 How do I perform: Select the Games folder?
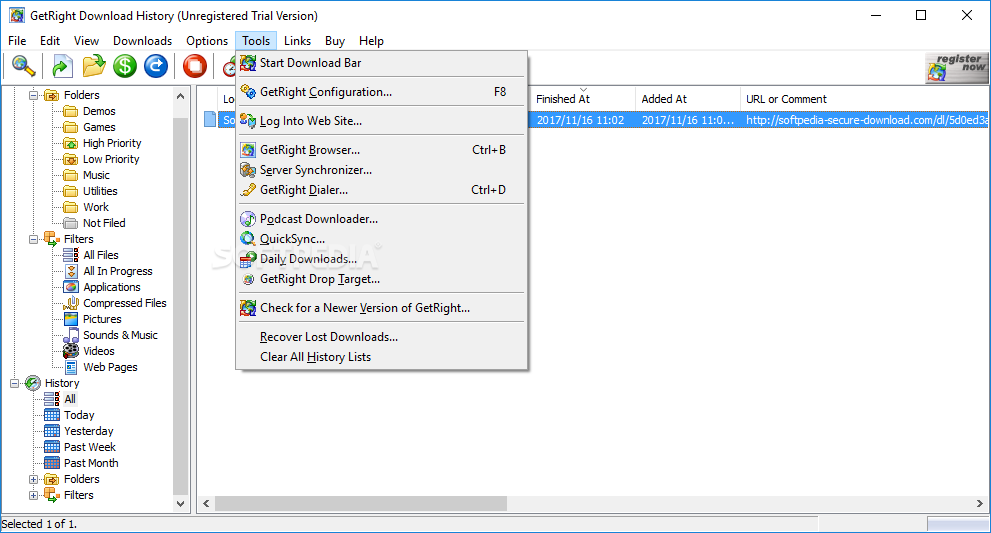pyautogui.click(x=99, y=127)
